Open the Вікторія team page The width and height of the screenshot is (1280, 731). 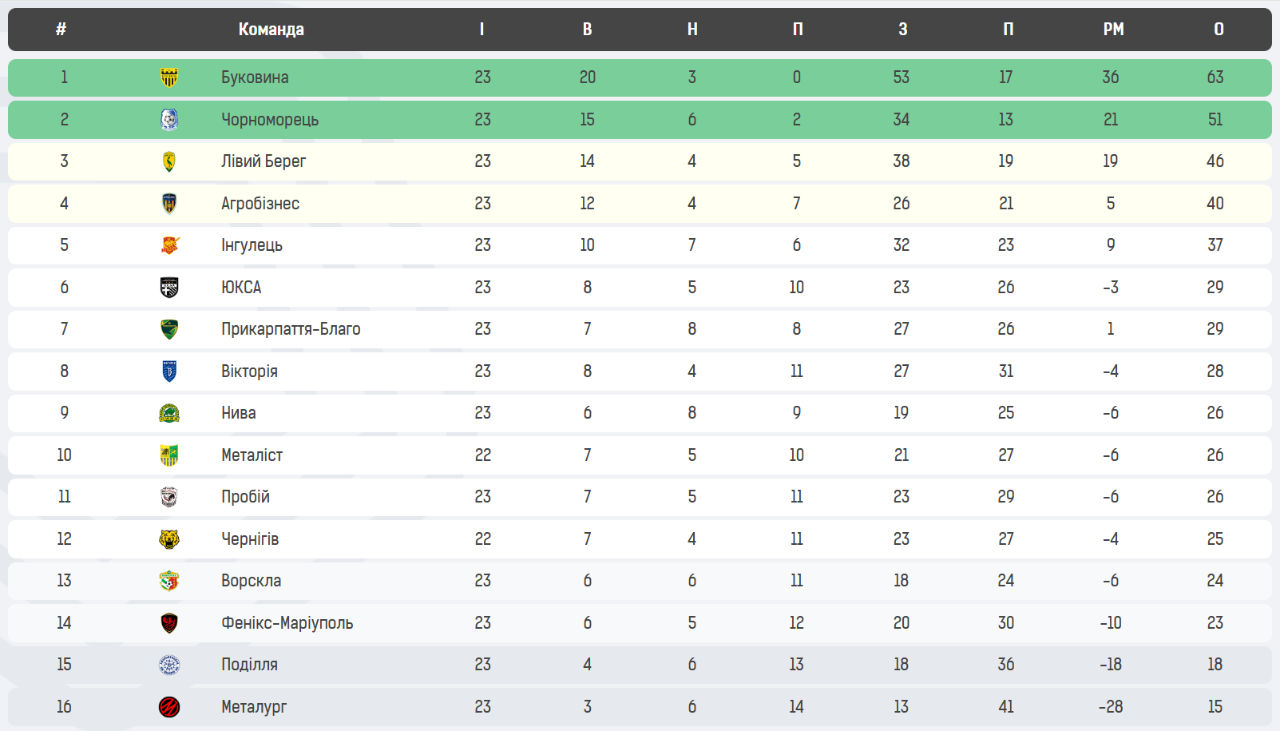[249, 372]
